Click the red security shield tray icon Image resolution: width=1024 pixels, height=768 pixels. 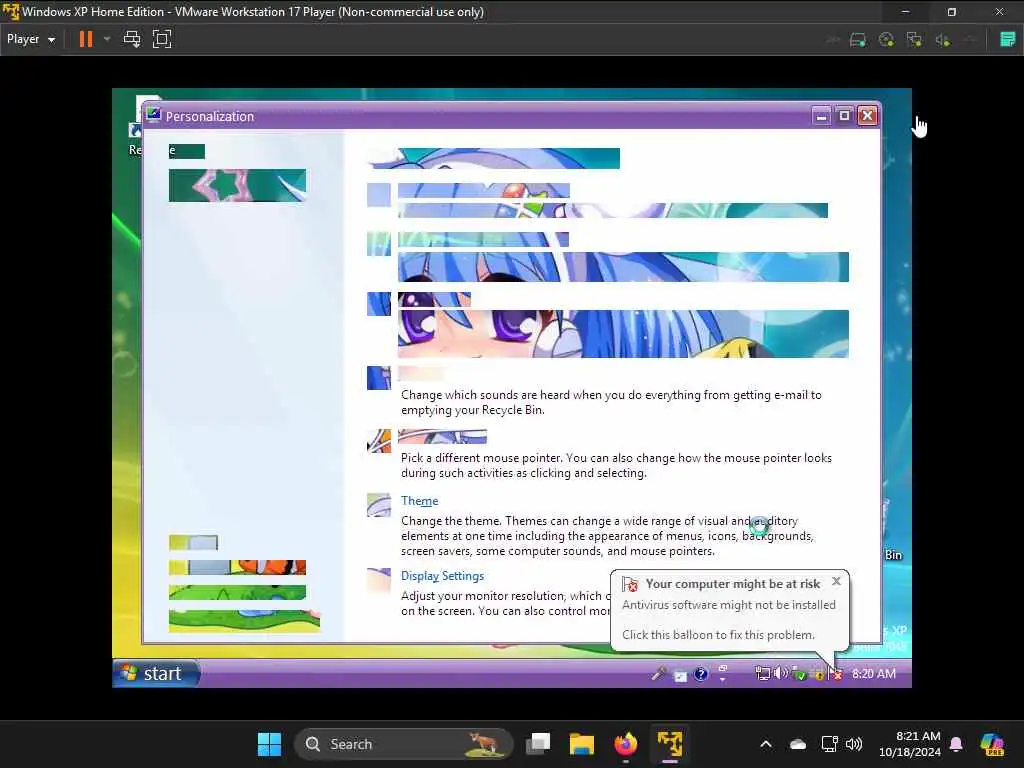pyautogui.click(x=837, y=674)
